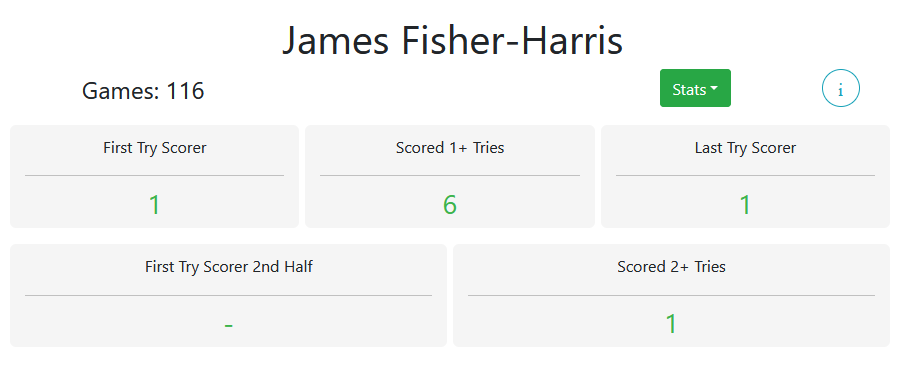Image resolution: width=903 pixels, height=370 pixels.
Task: Select the First Try Scorer card
Action: coord(154,176)
